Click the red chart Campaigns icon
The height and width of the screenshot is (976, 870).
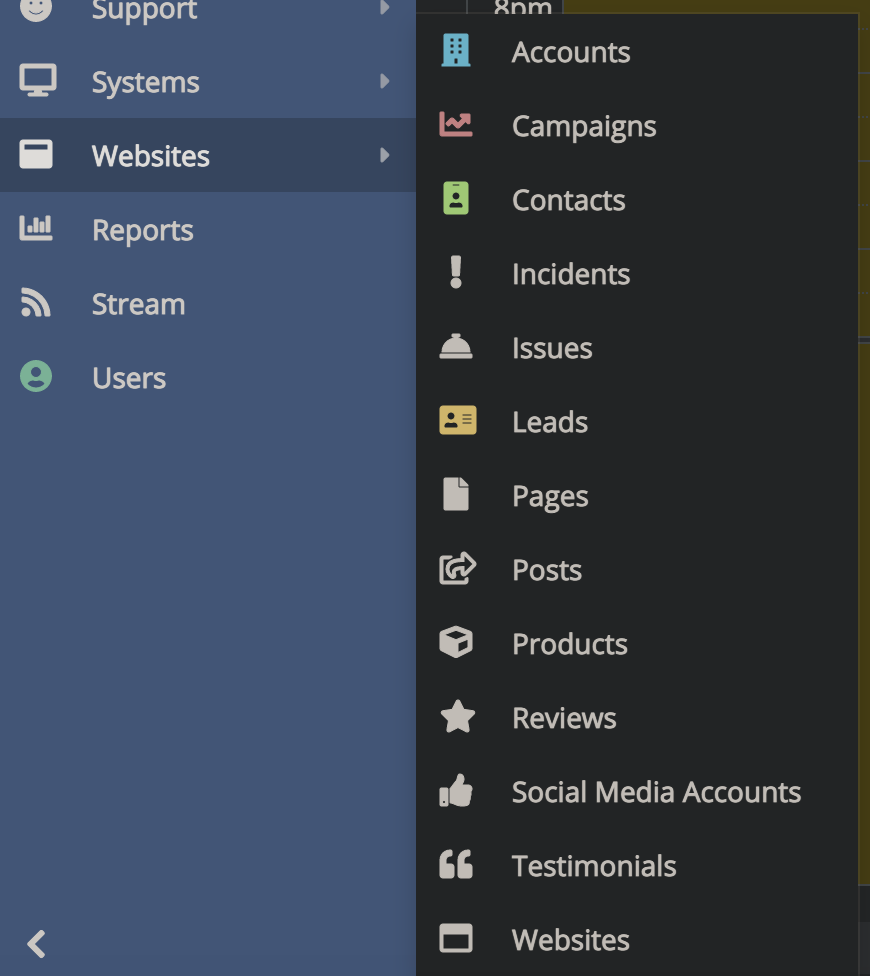[x=456, y=125]
